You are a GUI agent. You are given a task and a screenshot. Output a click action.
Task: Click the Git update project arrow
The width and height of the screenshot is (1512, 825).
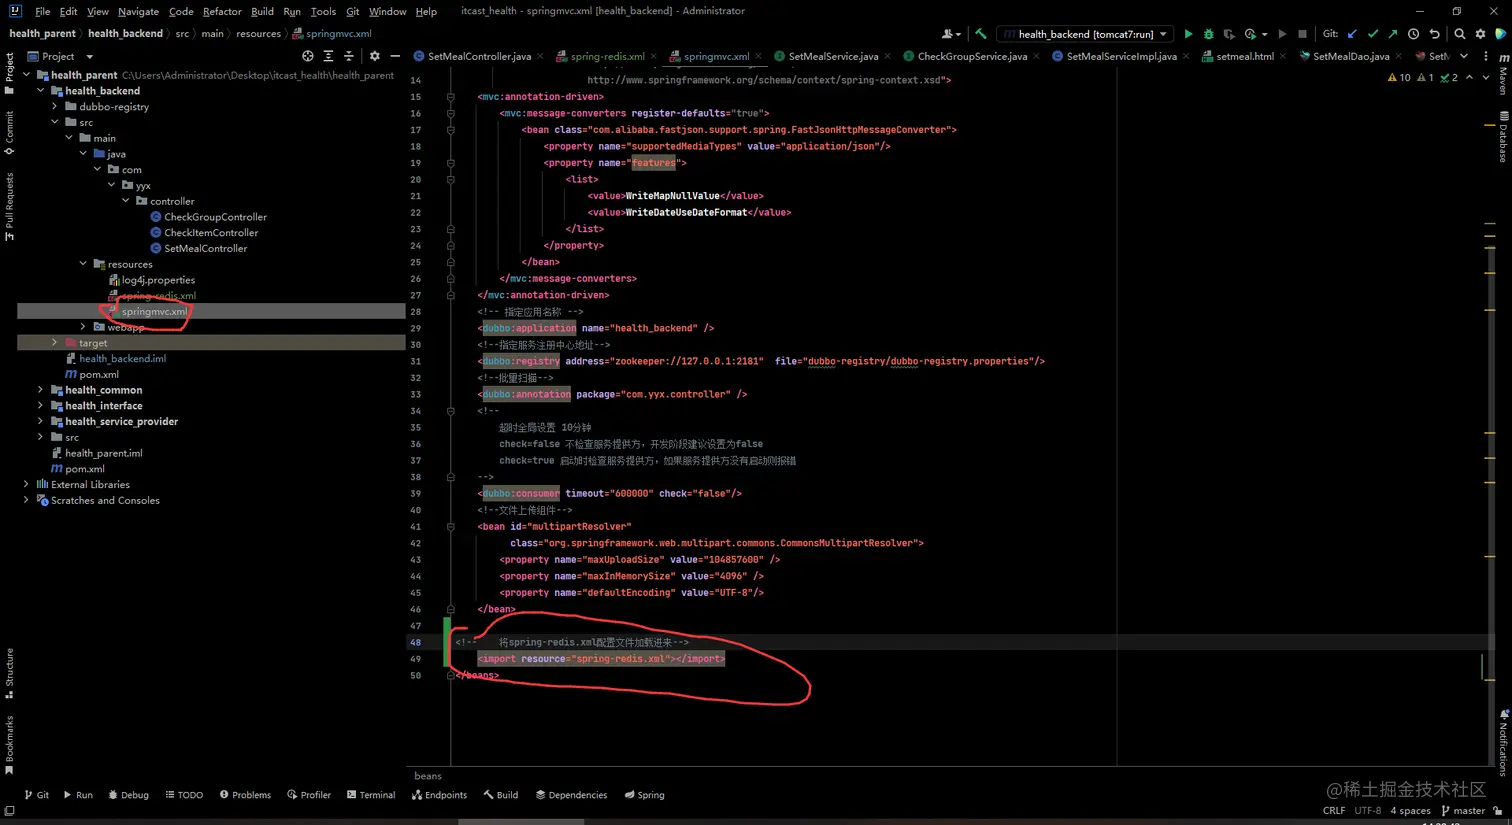pyautogui.click(x=1352, y=34)
